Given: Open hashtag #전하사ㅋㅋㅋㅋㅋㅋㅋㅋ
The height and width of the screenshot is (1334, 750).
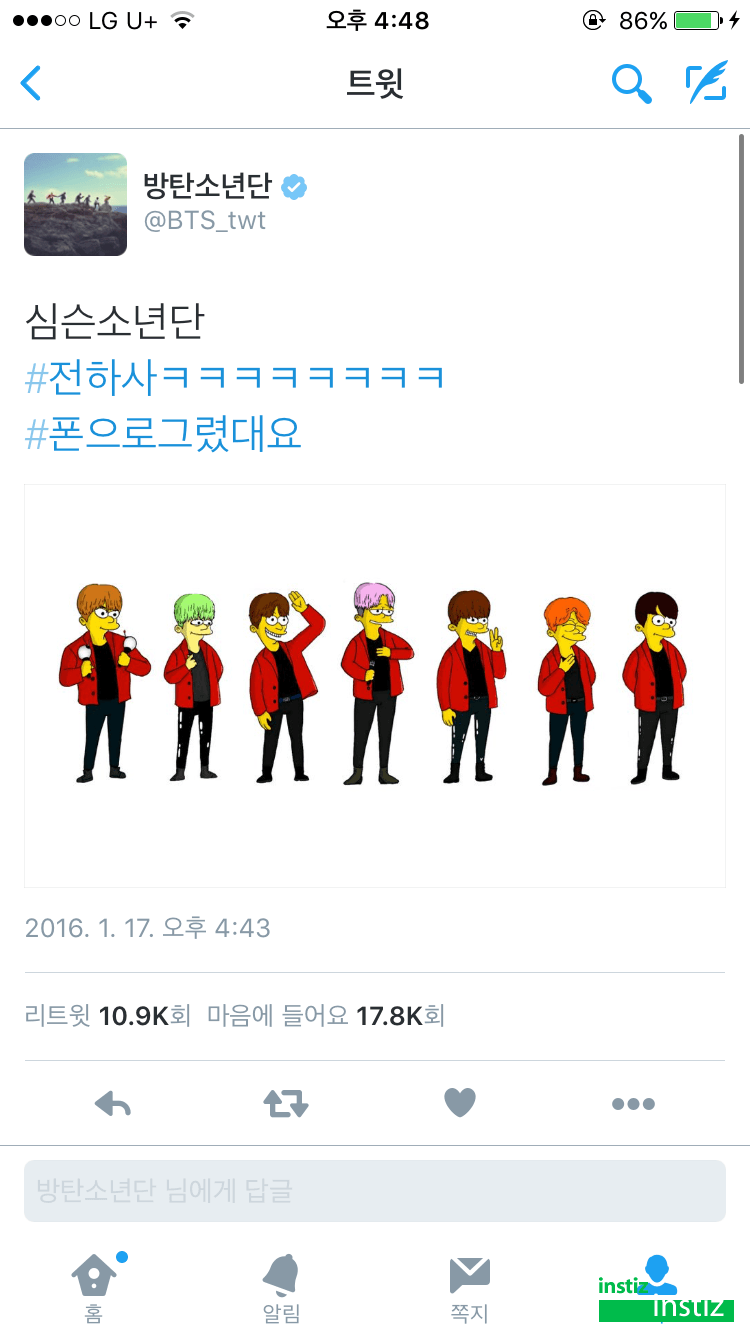Looking at the screenshot, I should (235, 378).
